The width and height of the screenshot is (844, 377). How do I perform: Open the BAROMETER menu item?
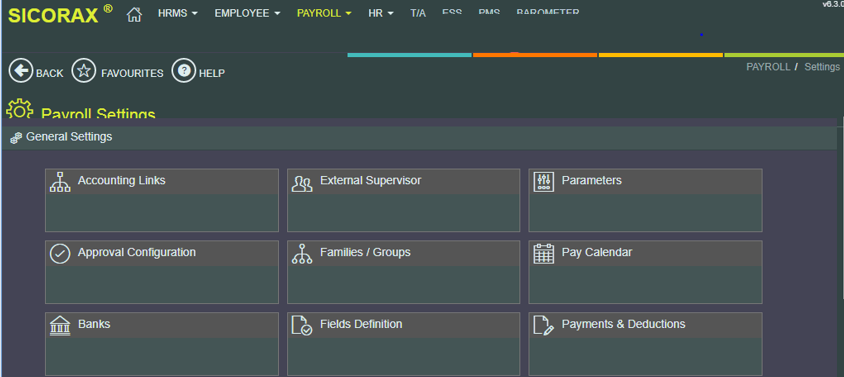(x=548, y=12)
